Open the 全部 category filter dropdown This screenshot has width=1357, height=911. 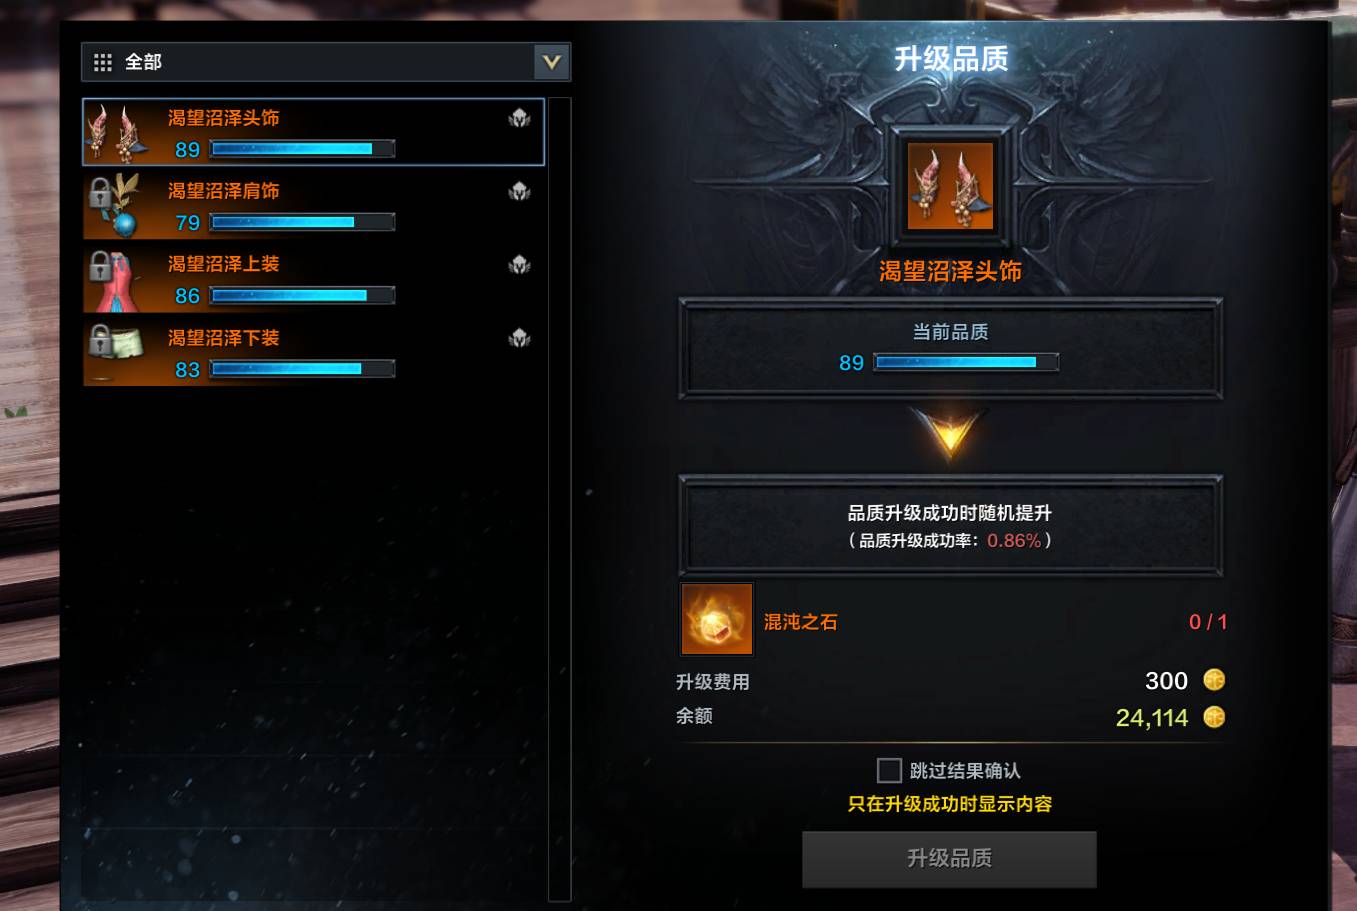(326, 62)
